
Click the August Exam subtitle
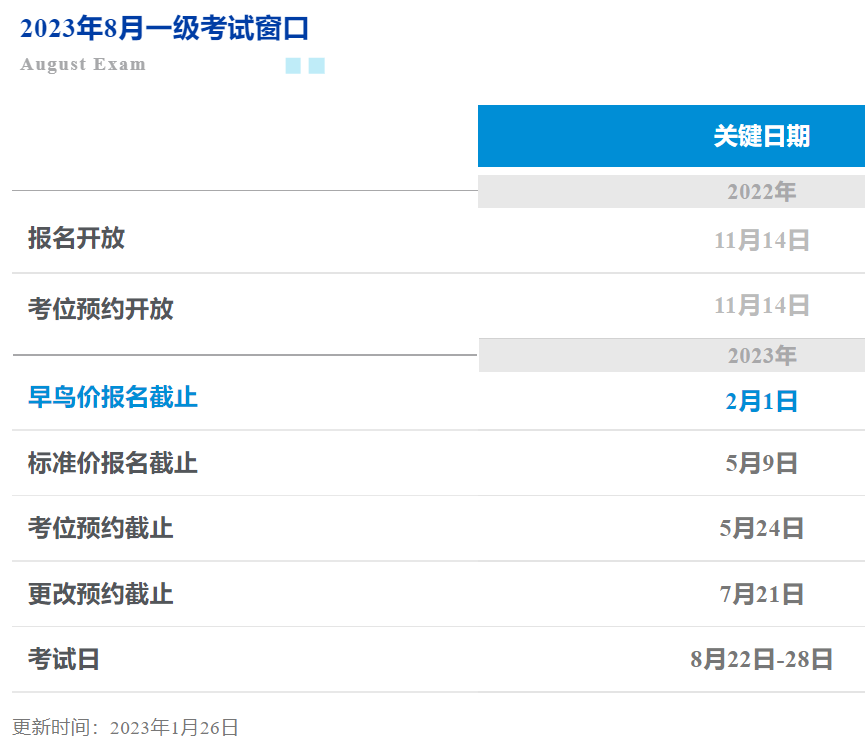click(83, 65)
